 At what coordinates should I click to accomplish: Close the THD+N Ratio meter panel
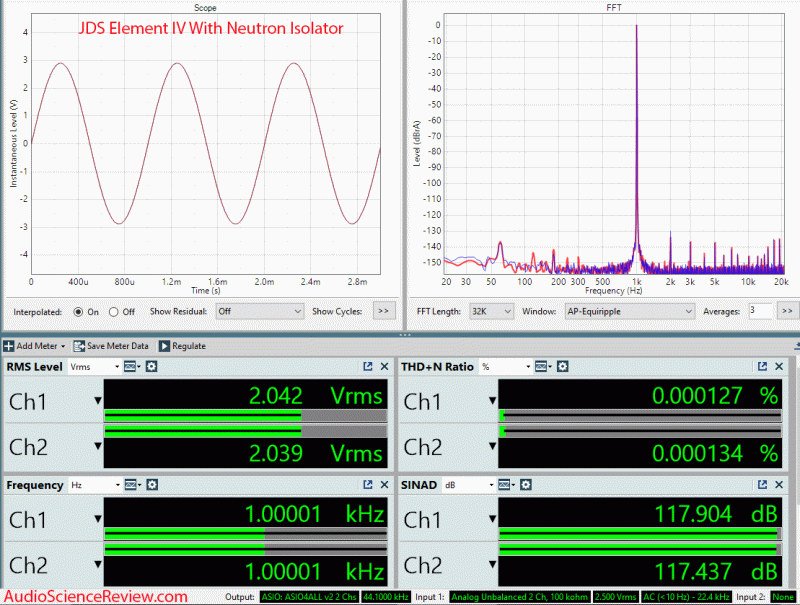pyautogui.click(x=779, y=366)
